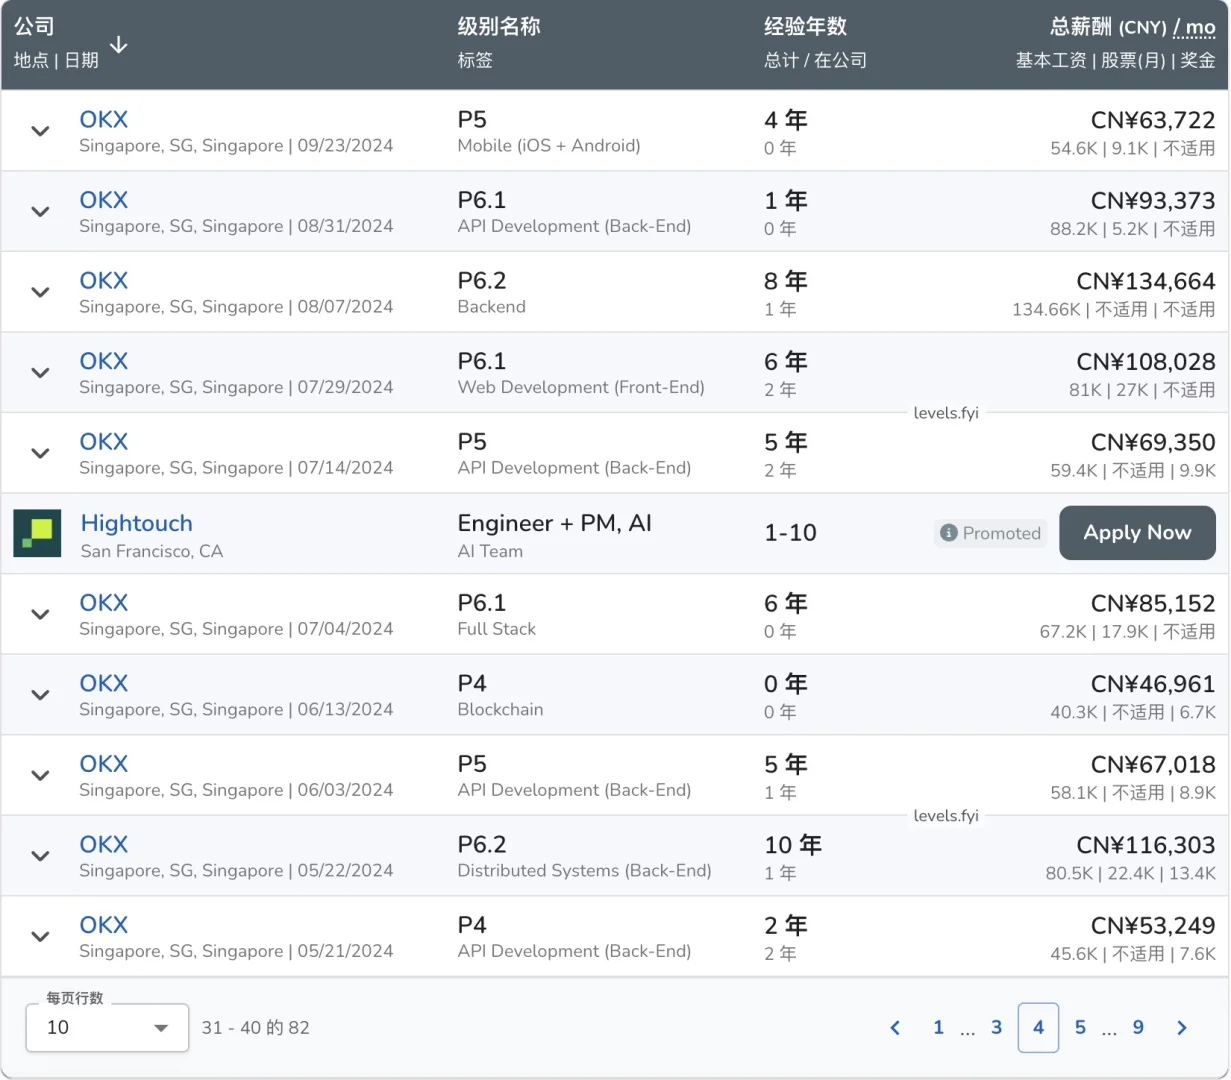Jump to page 5
1231x1080 pixels.
point(1080,1027)
